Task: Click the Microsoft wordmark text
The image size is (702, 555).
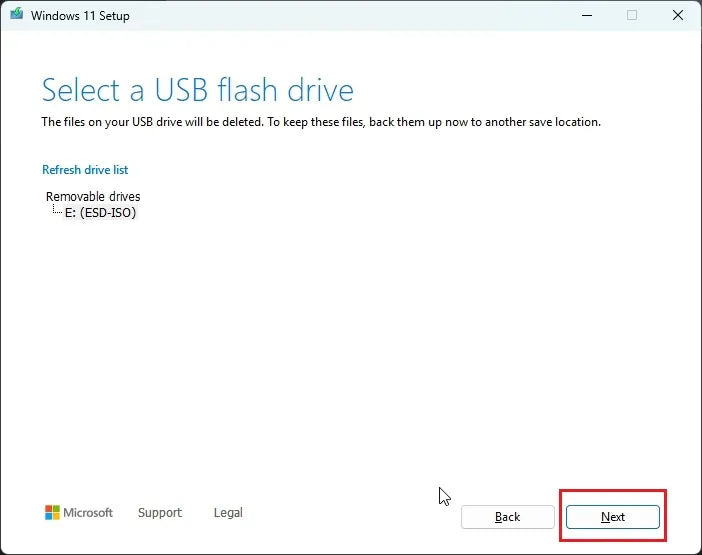Action: [88, 513]
